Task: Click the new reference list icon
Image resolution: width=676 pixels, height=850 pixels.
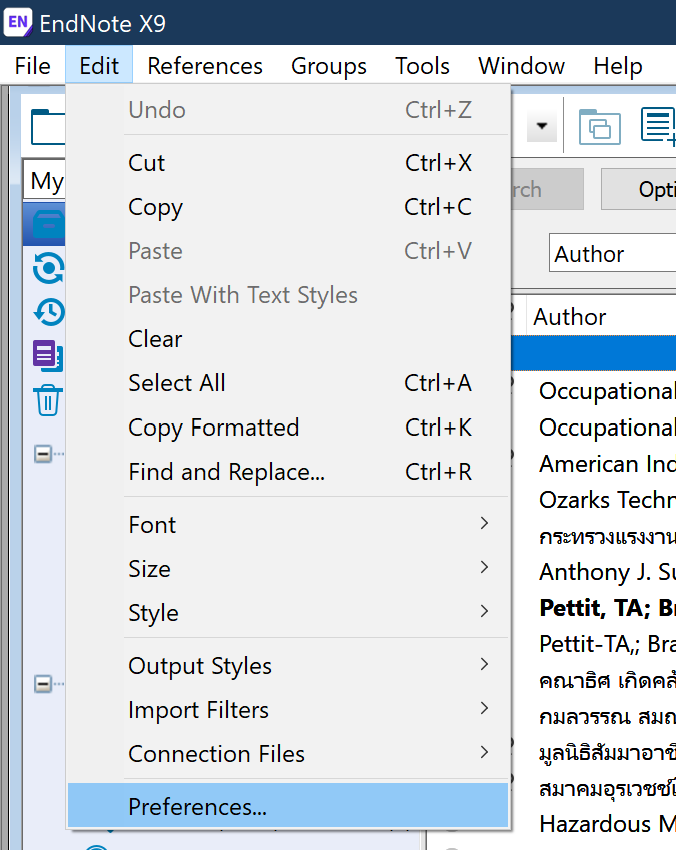Action: (658, 126)
